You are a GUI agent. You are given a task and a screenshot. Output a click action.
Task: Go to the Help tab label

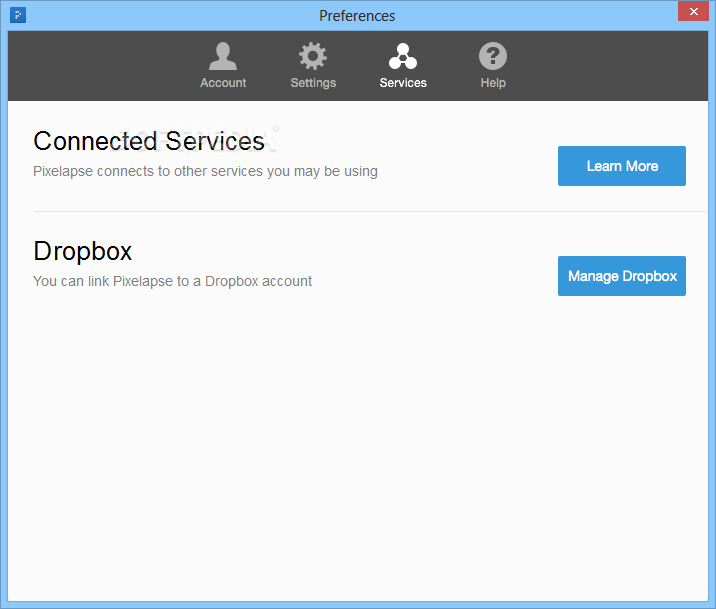tap(493, 83)
